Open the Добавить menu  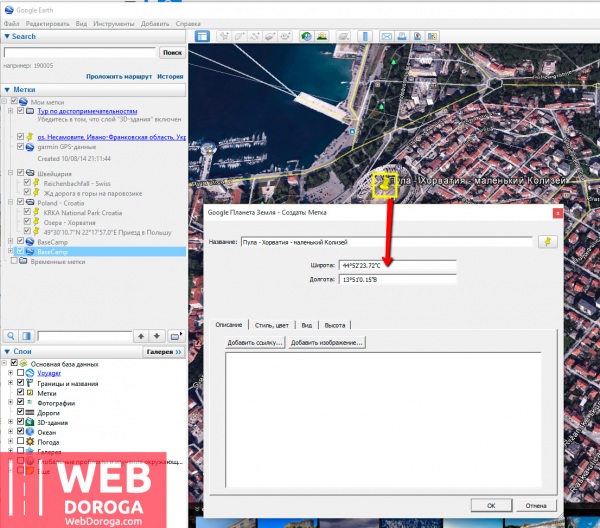pyautogui.click(x=155, y=24)
